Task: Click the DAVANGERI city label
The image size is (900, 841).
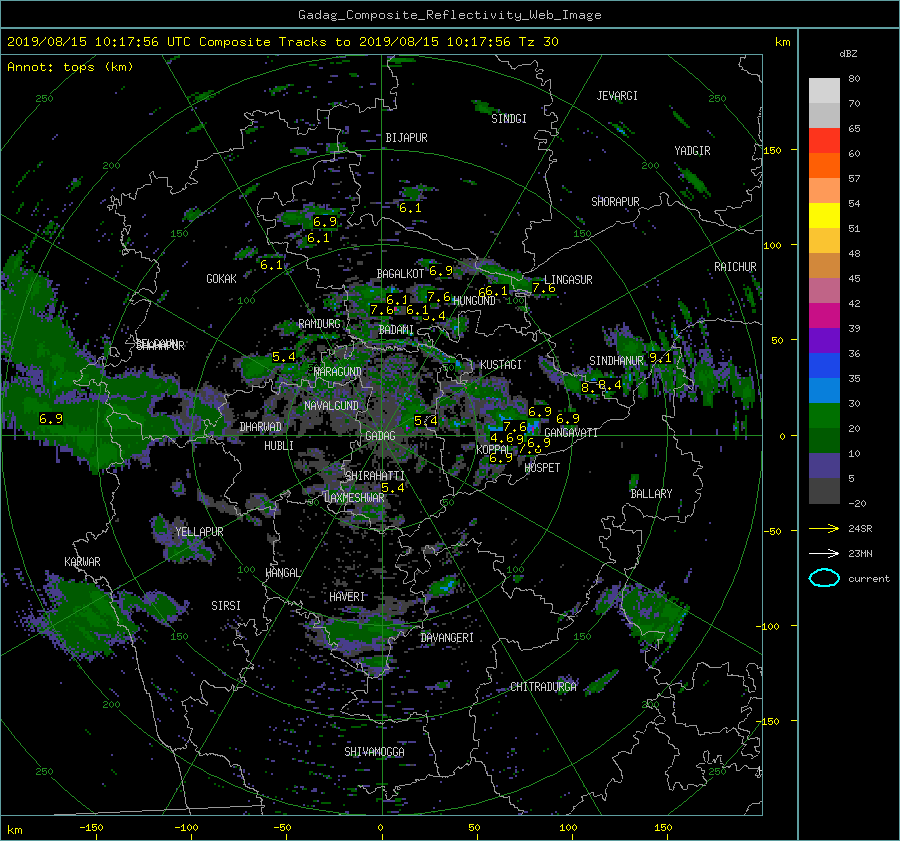Action: click(x=447, y=638)
